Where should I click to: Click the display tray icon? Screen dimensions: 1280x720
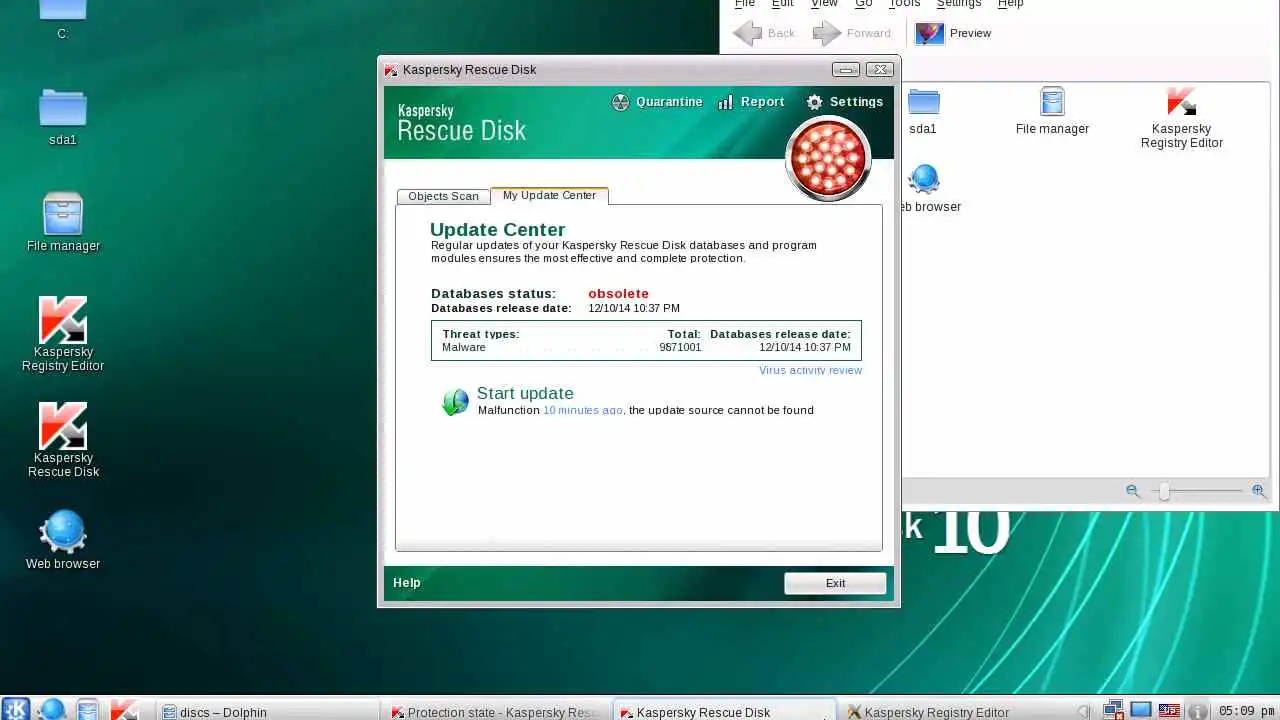(1141, 711)
